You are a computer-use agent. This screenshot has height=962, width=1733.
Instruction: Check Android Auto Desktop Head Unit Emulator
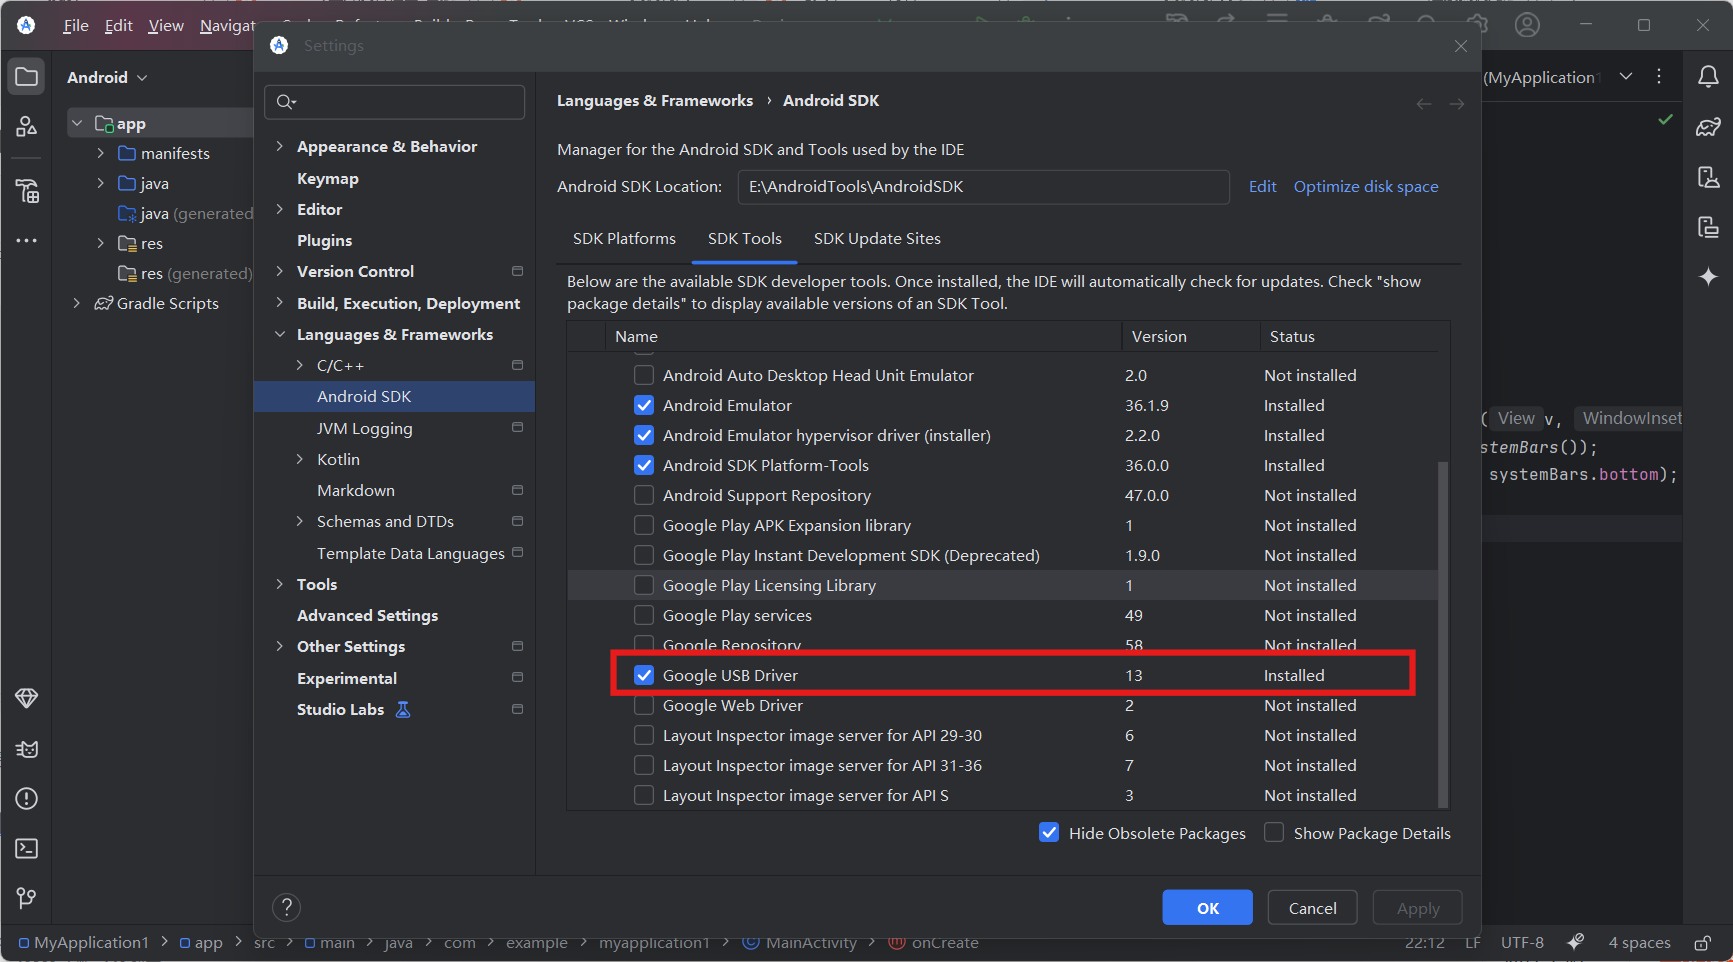point(644,375)
